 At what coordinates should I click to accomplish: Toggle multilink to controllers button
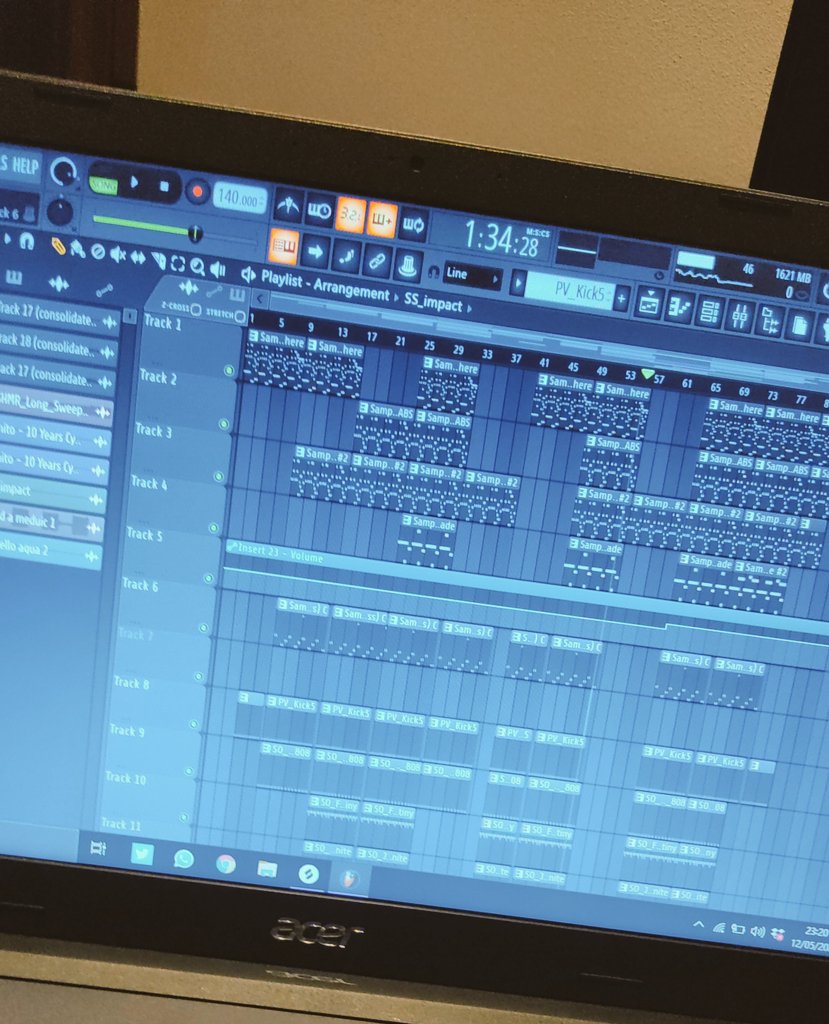[x=408, y=264]
